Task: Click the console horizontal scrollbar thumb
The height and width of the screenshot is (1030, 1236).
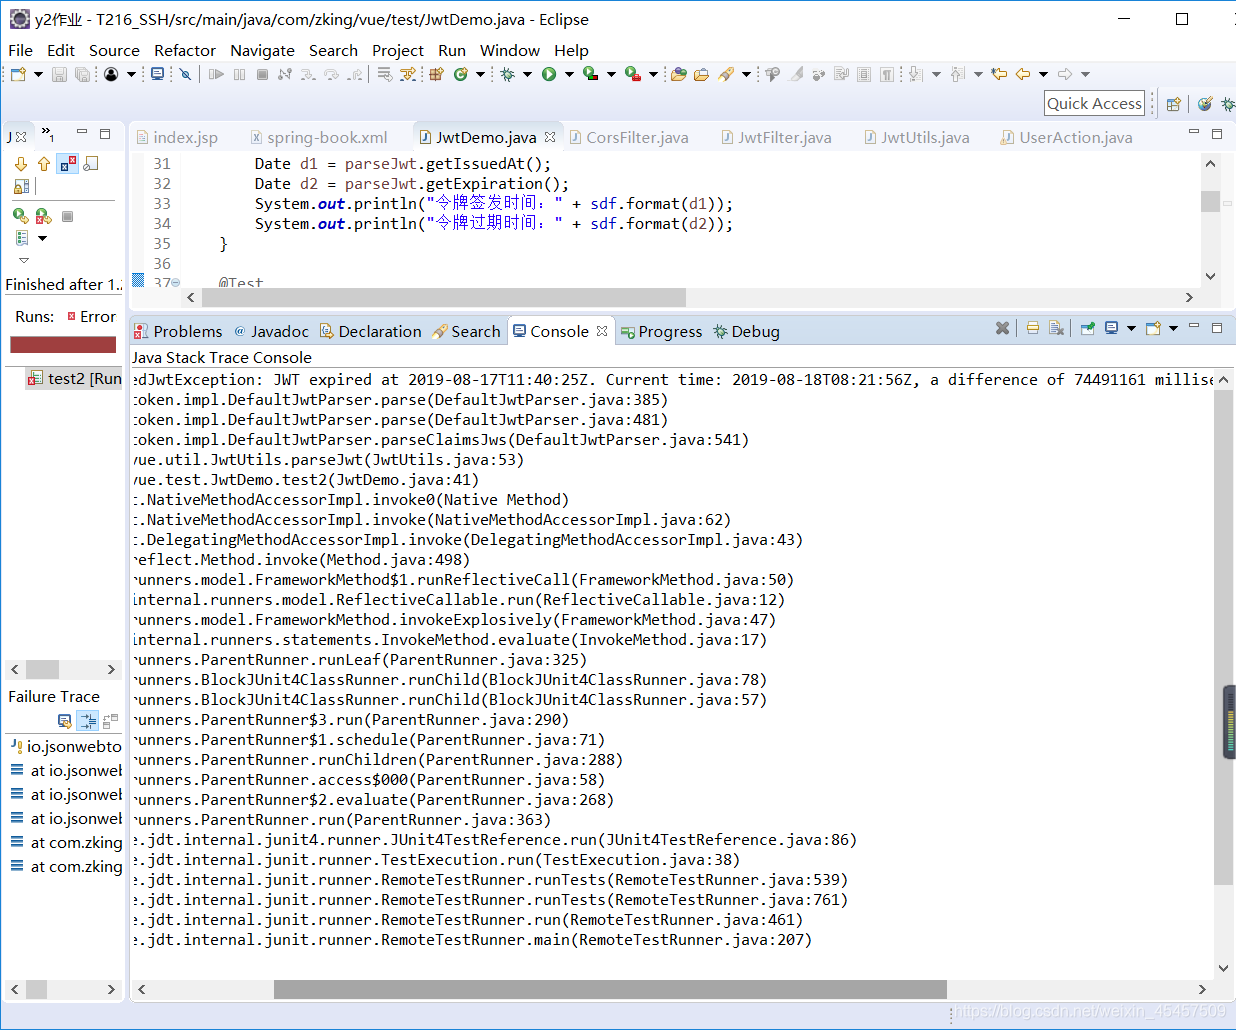Action: 610,989
